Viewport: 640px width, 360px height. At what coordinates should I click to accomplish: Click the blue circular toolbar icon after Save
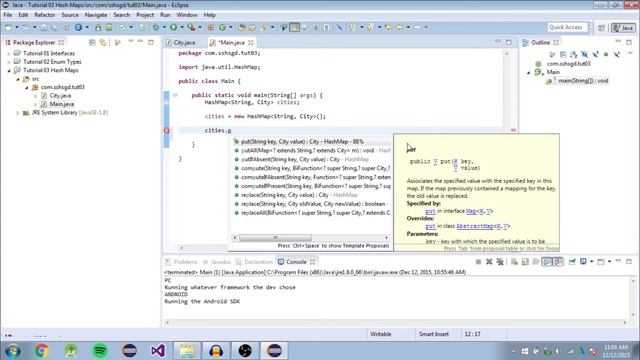[x=78, y=27]
